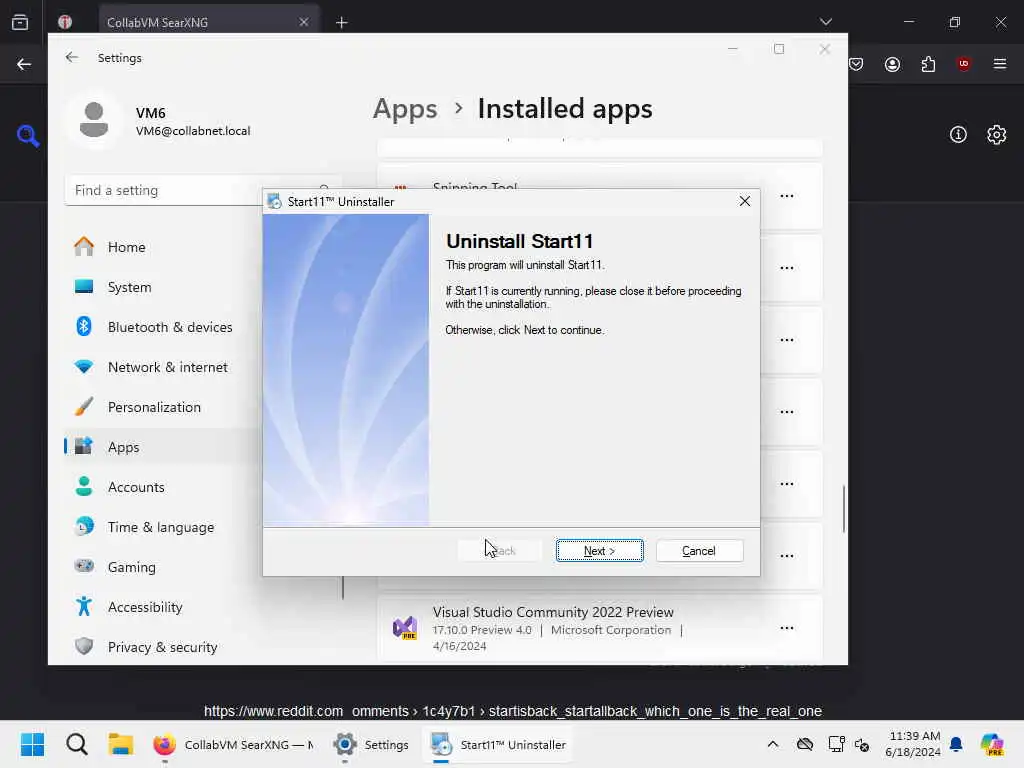The image size is (1024, 768).
Task: Open options menu for Visual Studio Community 2022 Preview
Action: (787, 628)
